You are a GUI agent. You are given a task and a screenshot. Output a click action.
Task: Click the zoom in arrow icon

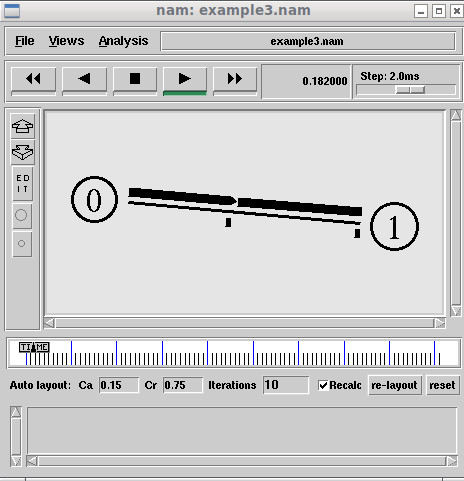[22, 126]
